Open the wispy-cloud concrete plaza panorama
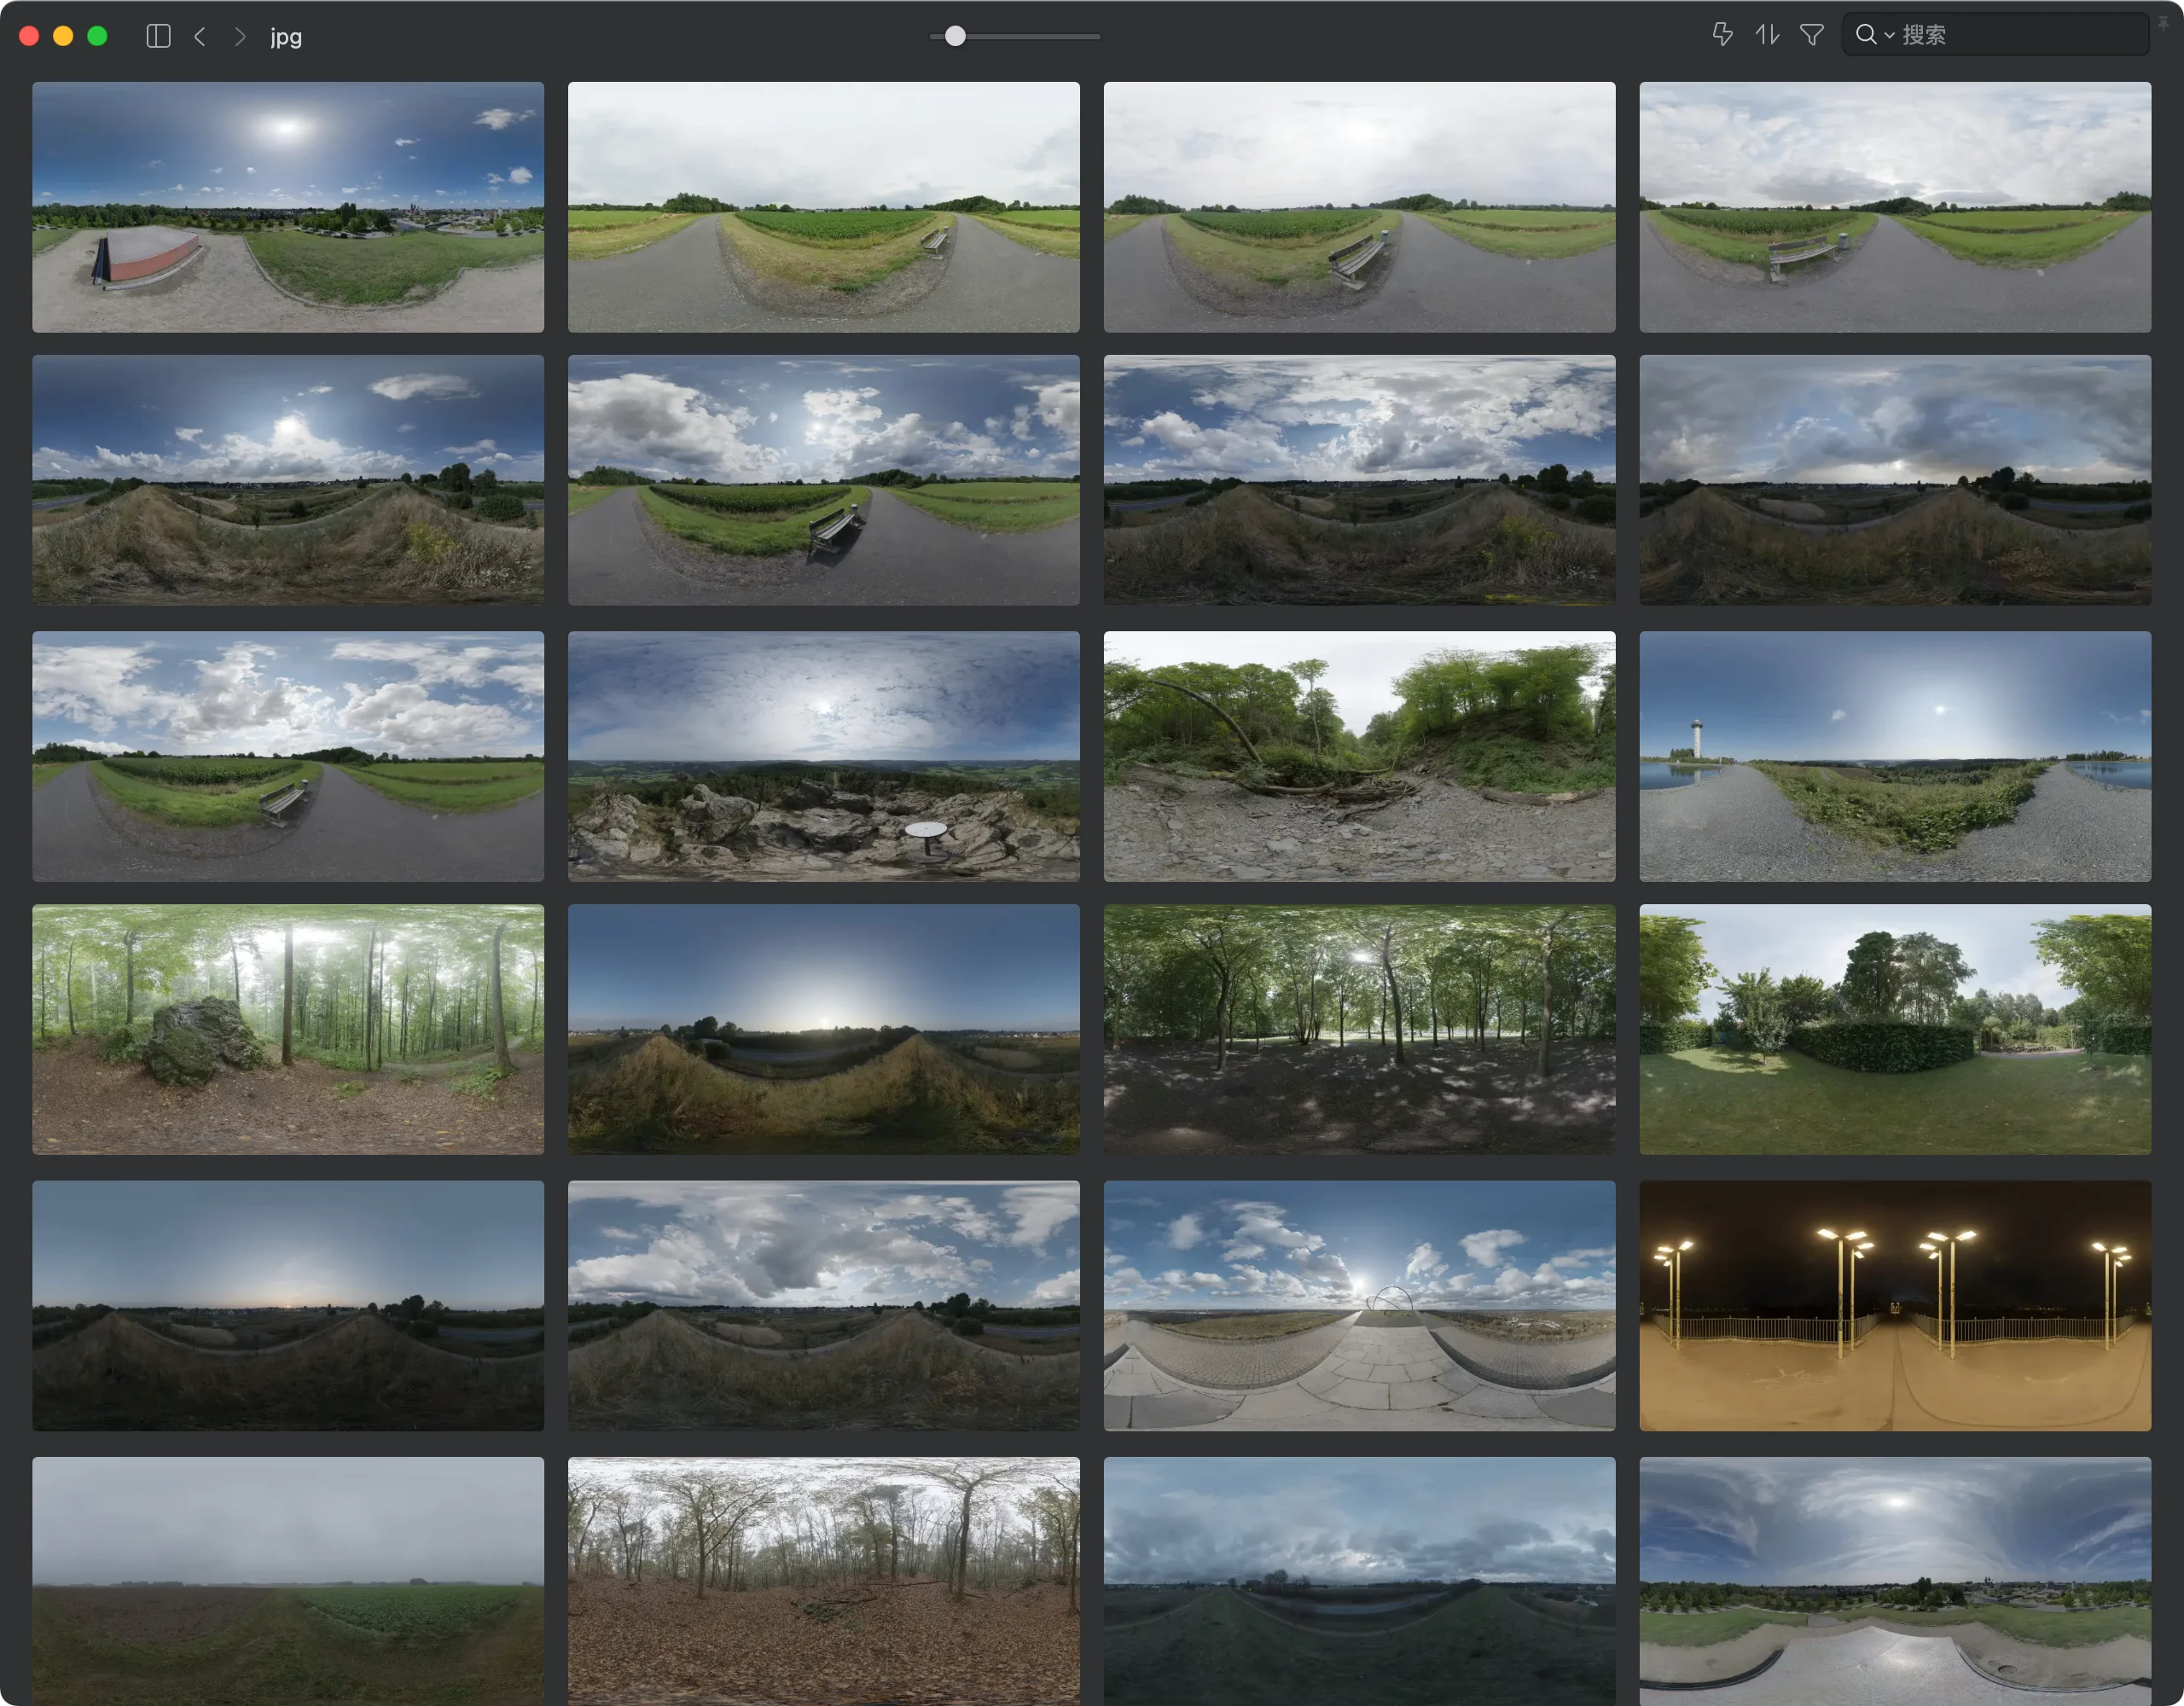This screenshot has width=2184, height=1706. (1895, 1581)
